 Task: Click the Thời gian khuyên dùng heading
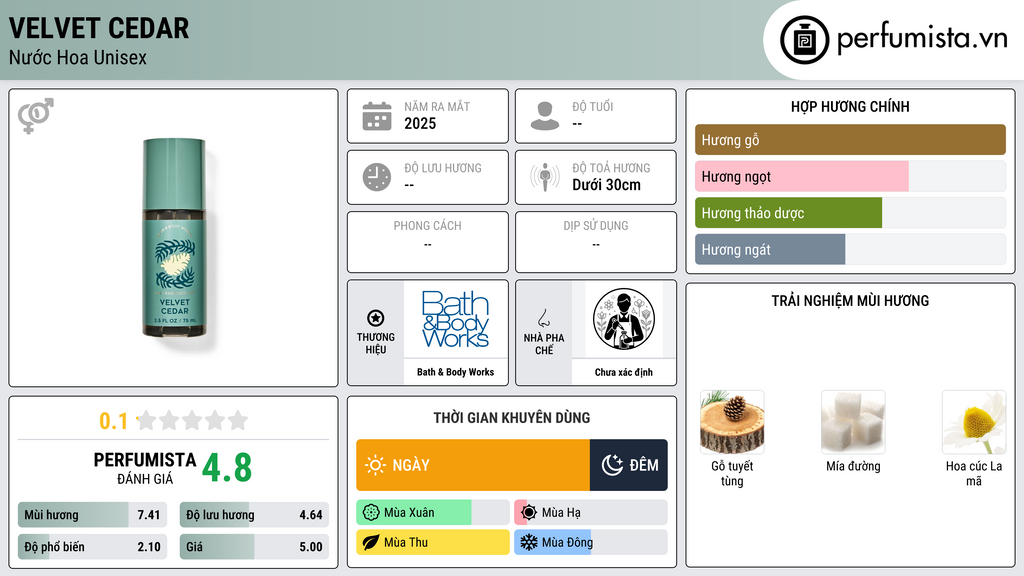click(512, 418)
